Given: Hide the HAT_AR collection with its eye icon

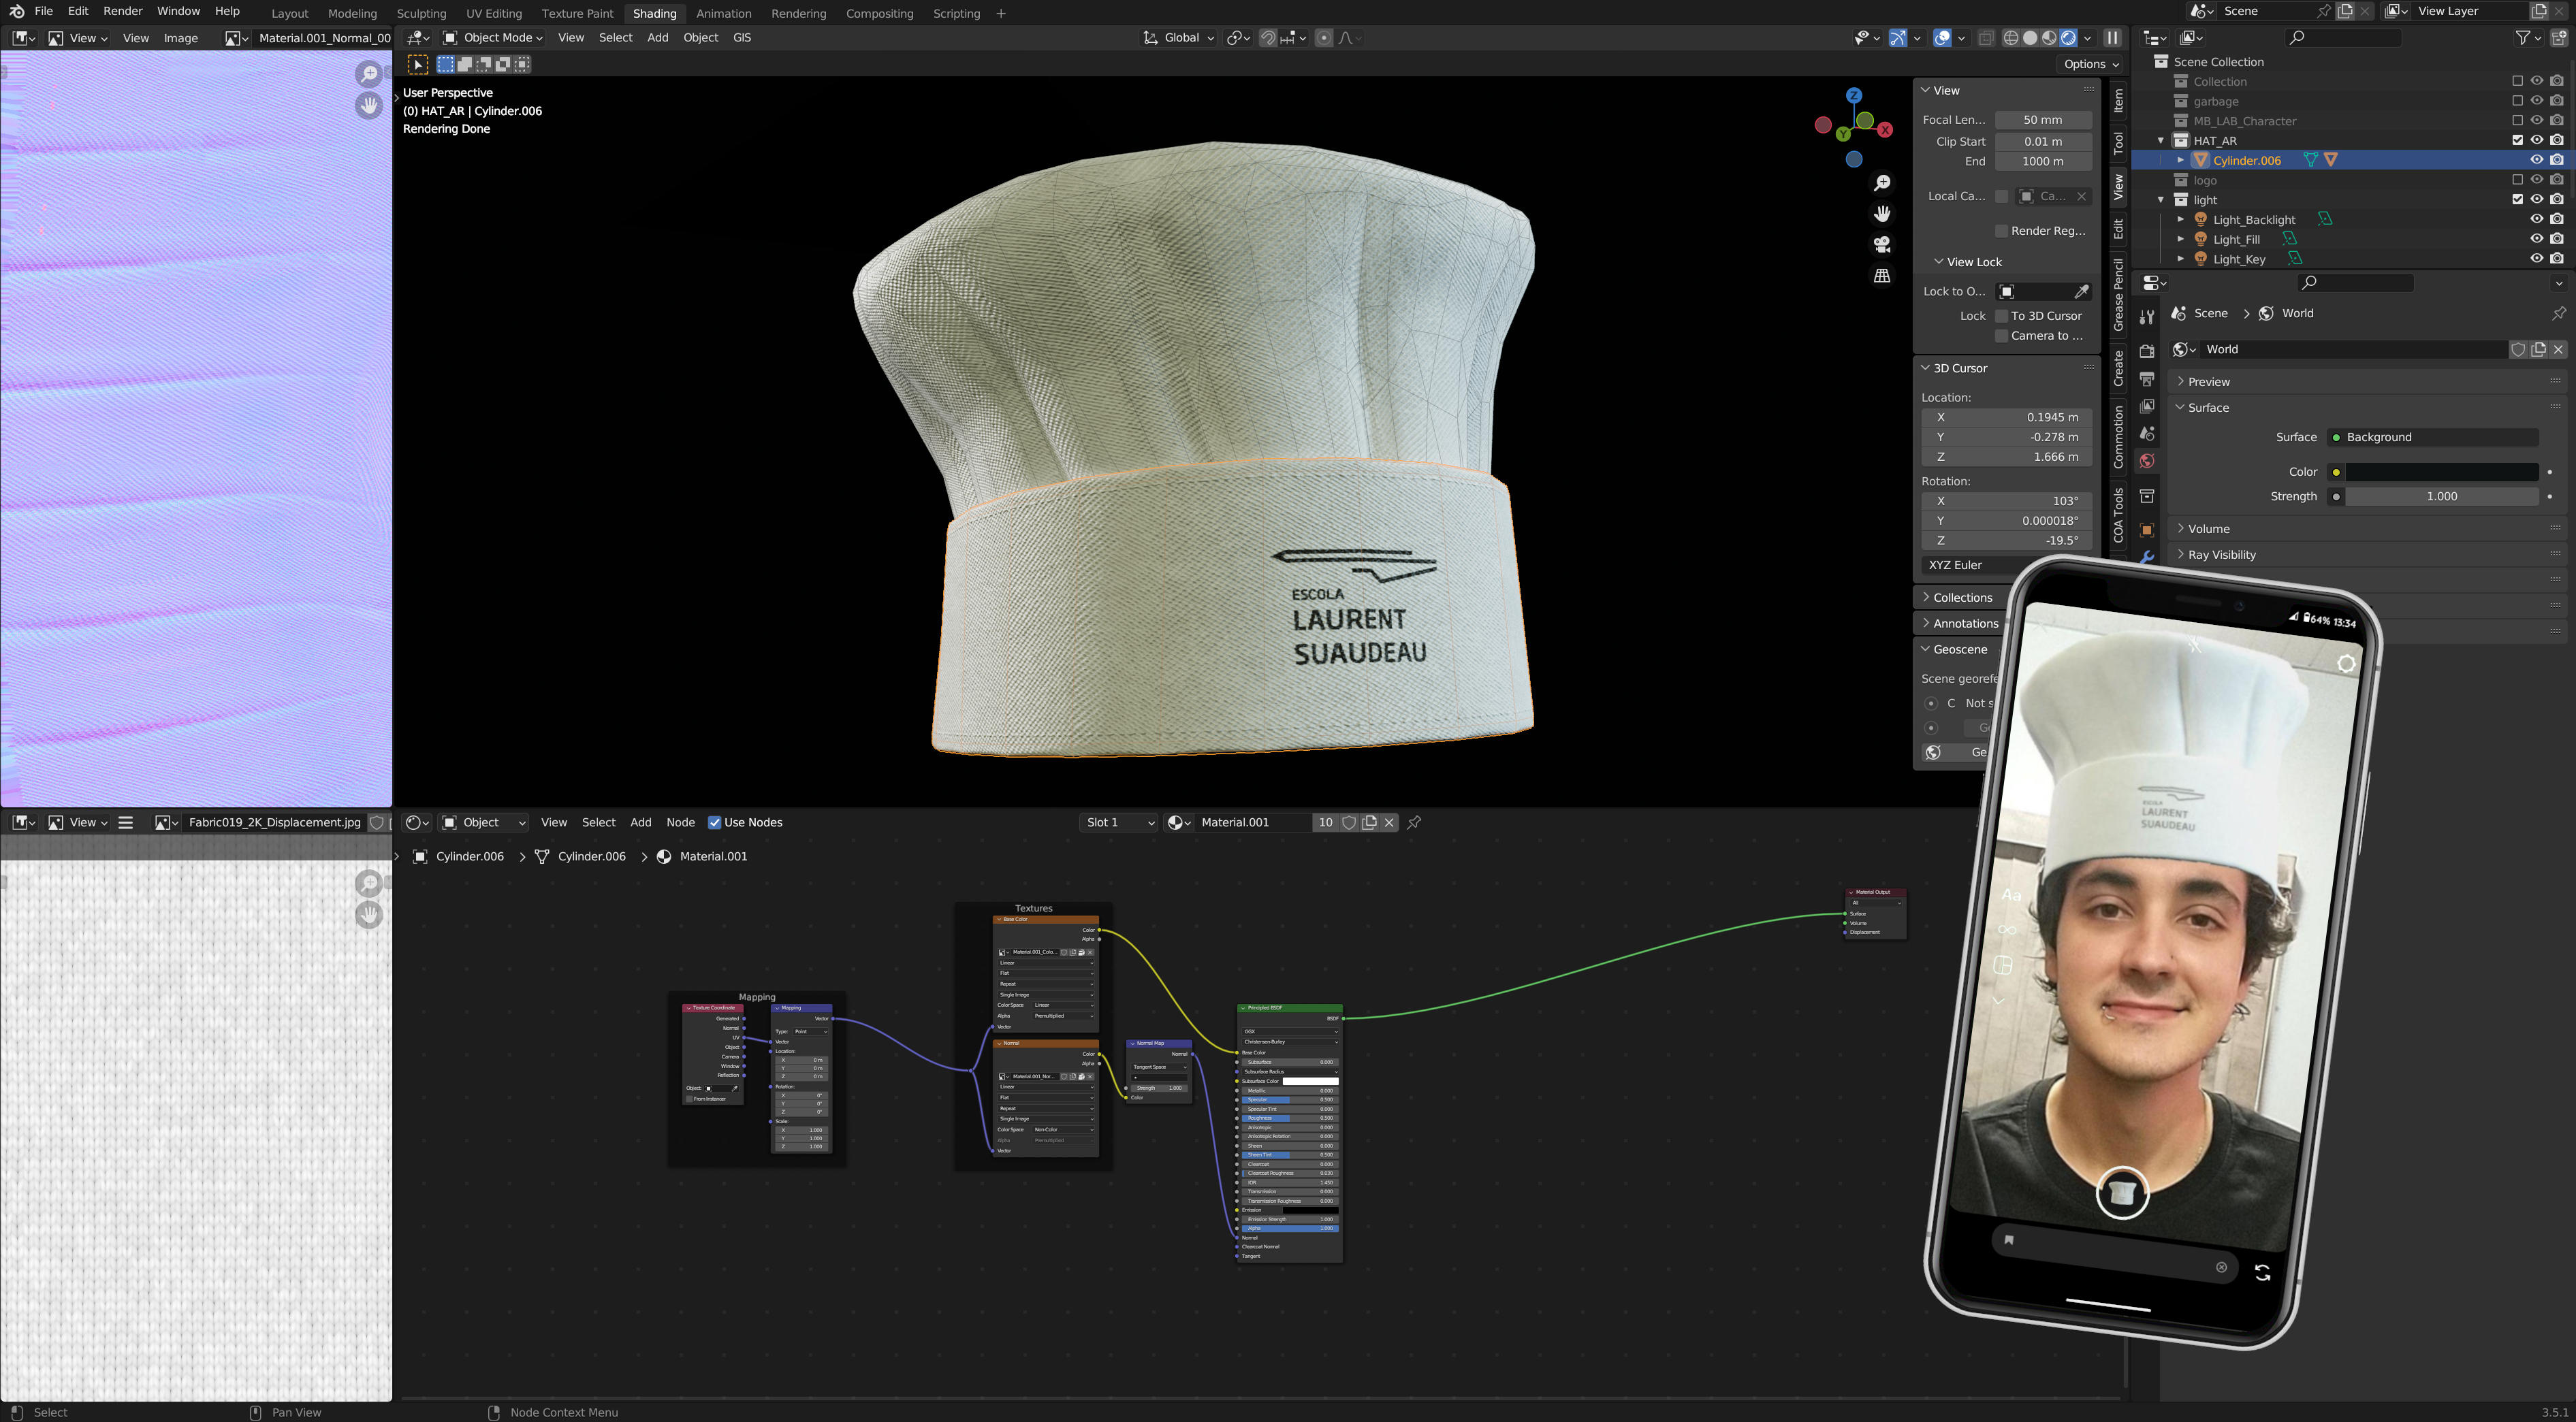Looking at the screenshot, I should click(2537, 140).
